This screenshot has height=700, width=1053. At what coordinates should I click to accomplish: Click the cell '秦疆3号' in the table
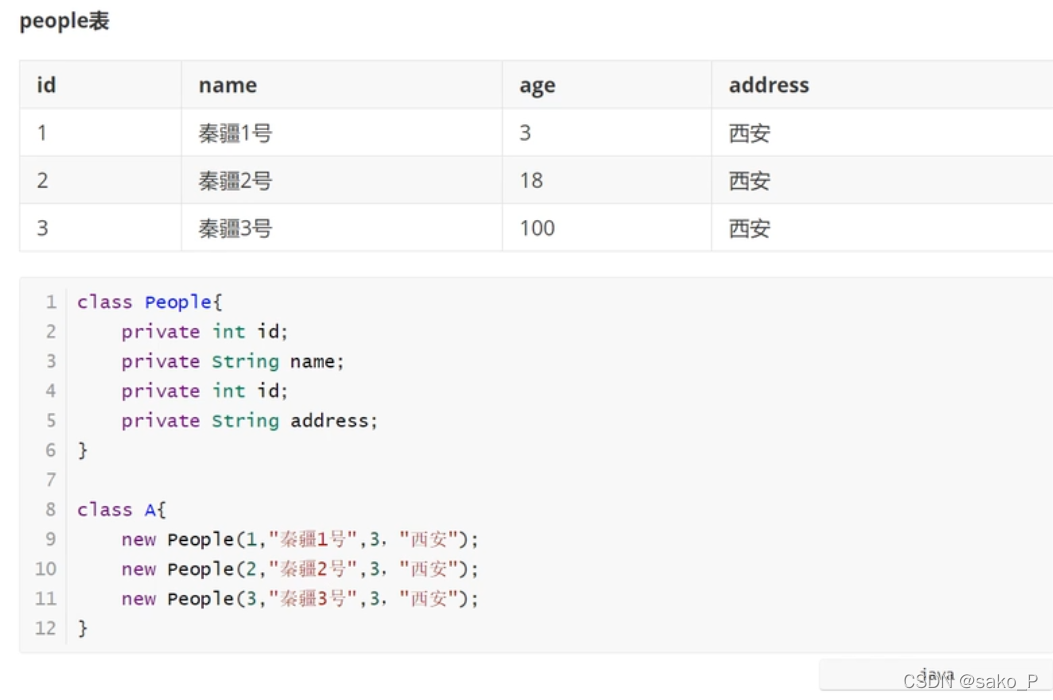click(x=235, y=228)
